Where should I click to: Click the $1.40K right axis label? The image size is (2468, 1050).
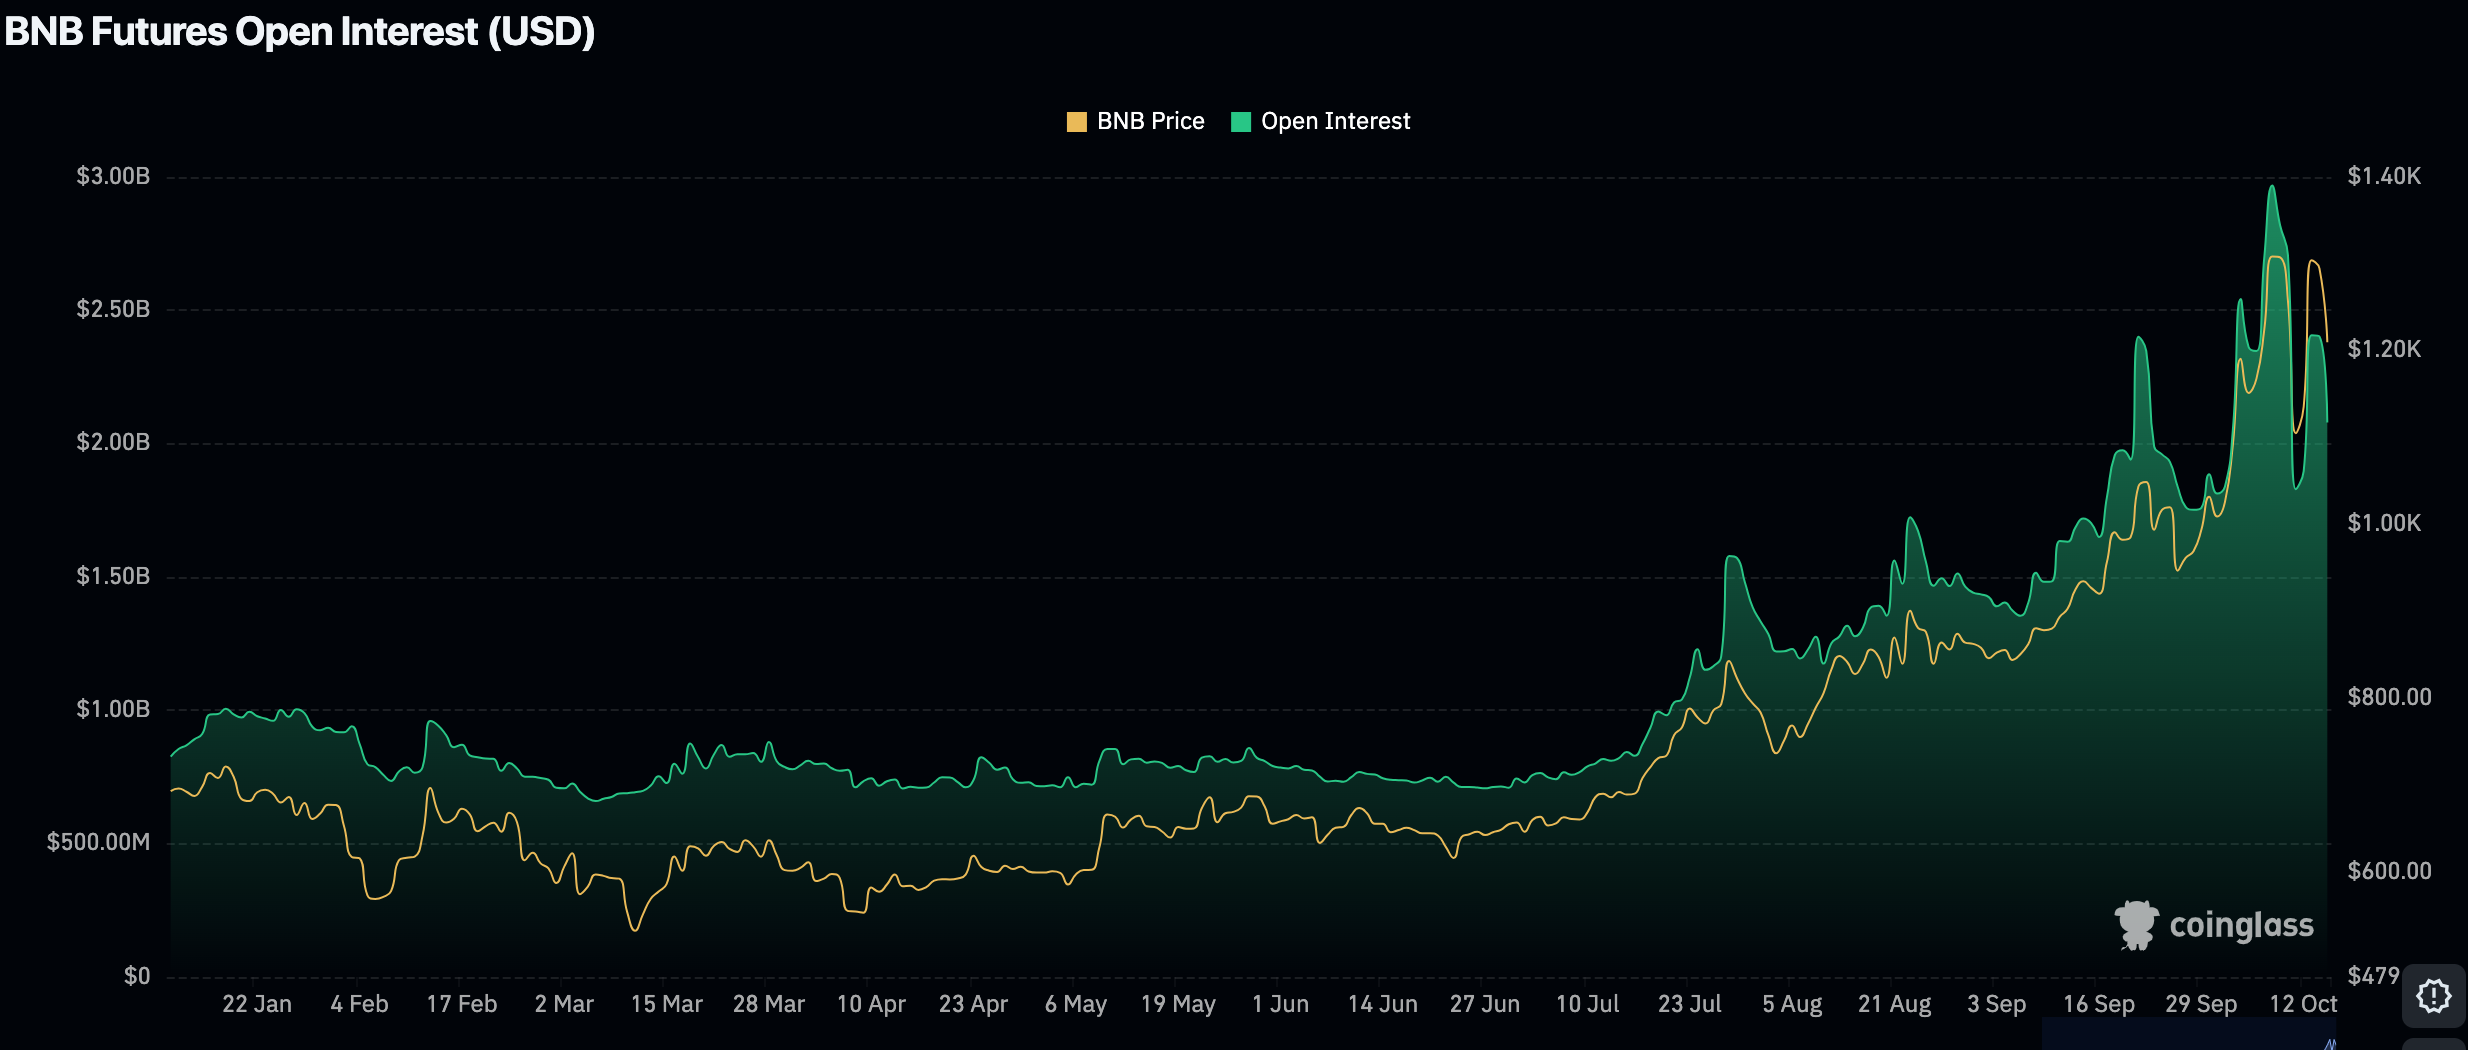tap(2384, 176)
